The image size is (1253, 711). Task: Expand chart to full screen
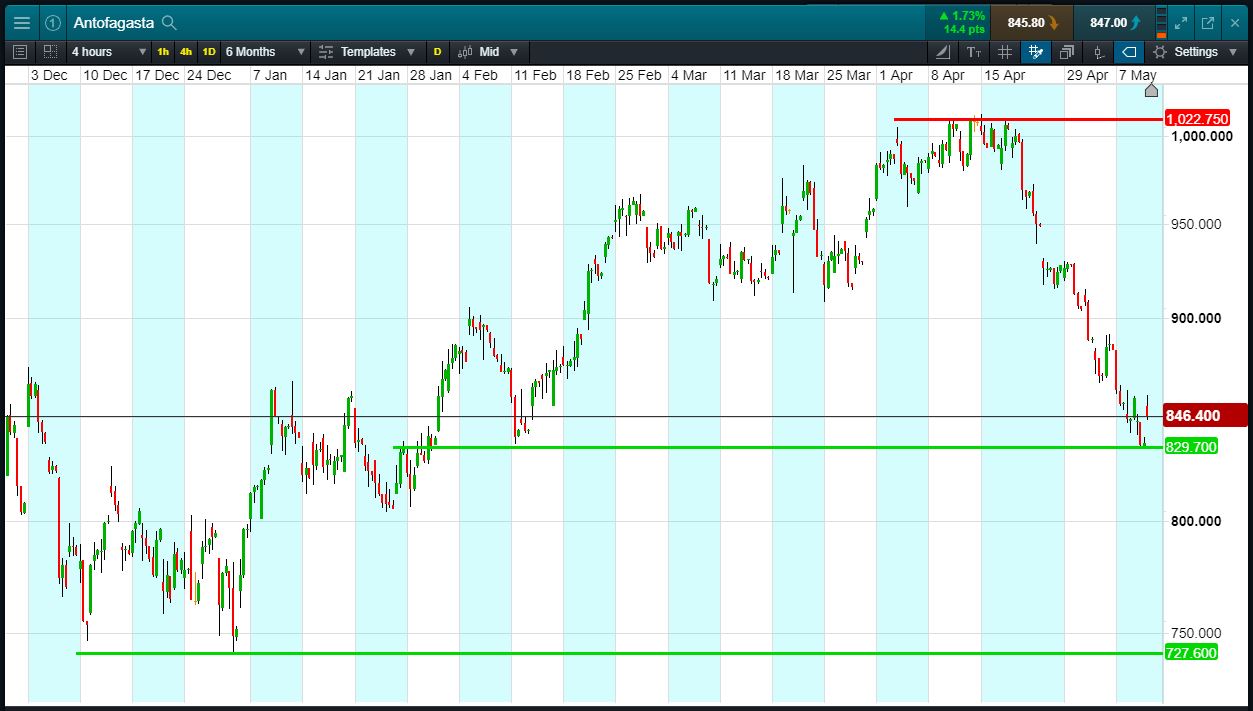click(1181, 22)
